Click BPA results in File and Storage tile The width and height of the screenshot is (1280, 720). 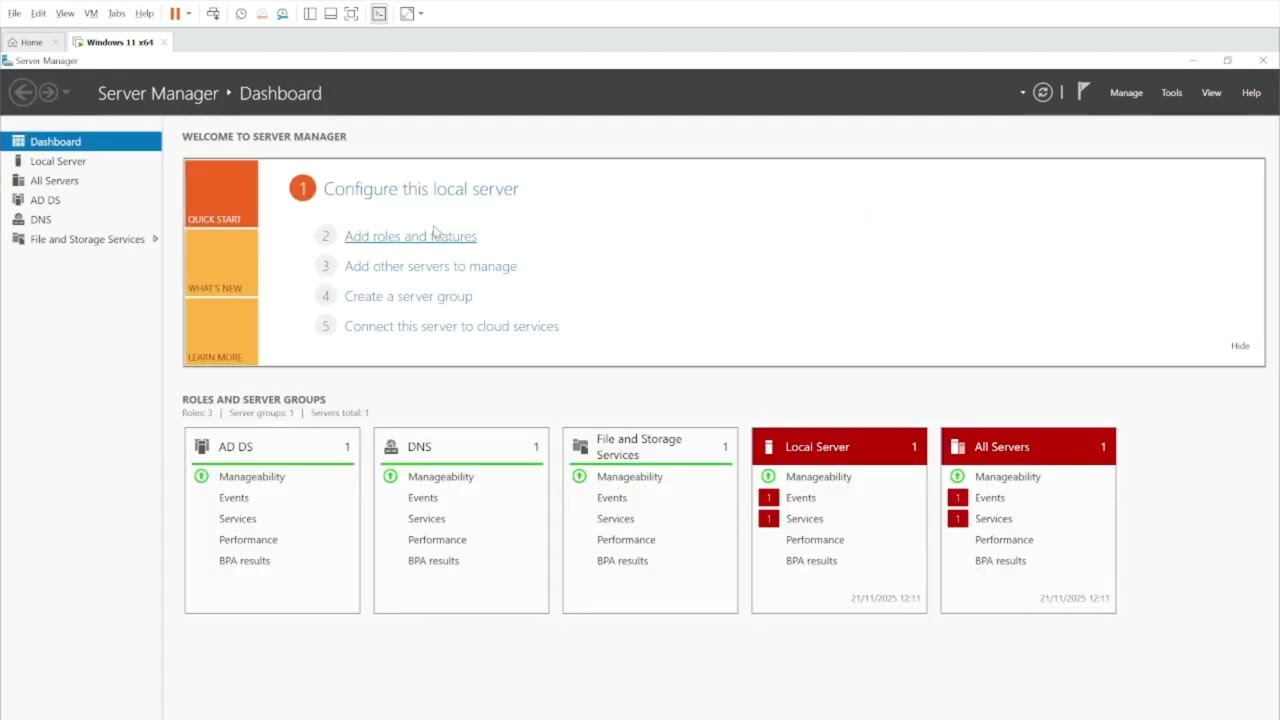tap(622, 561)
